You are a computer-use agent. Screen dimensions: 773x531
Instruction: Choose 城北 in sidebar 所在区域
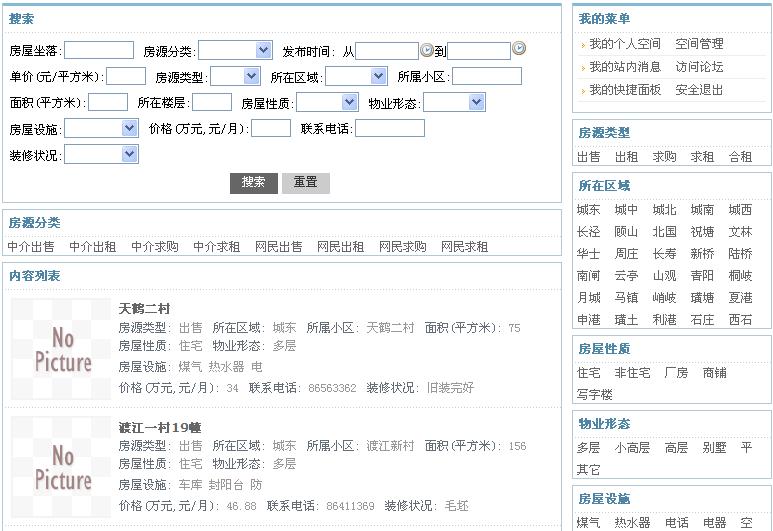pos(665,210)
